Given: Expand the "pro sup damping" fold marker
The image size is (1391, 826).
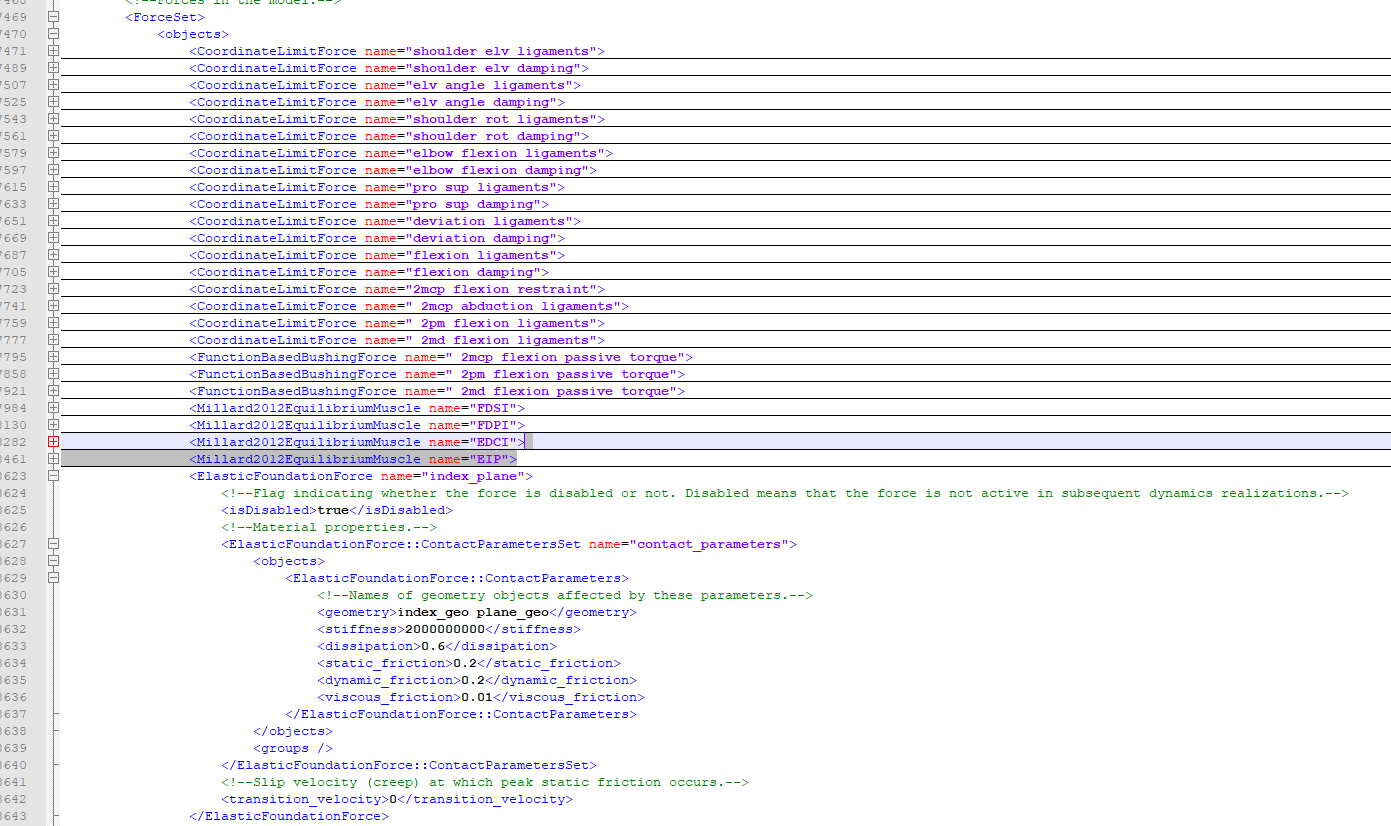Looking at the screenshot, I should pos(53,204).
